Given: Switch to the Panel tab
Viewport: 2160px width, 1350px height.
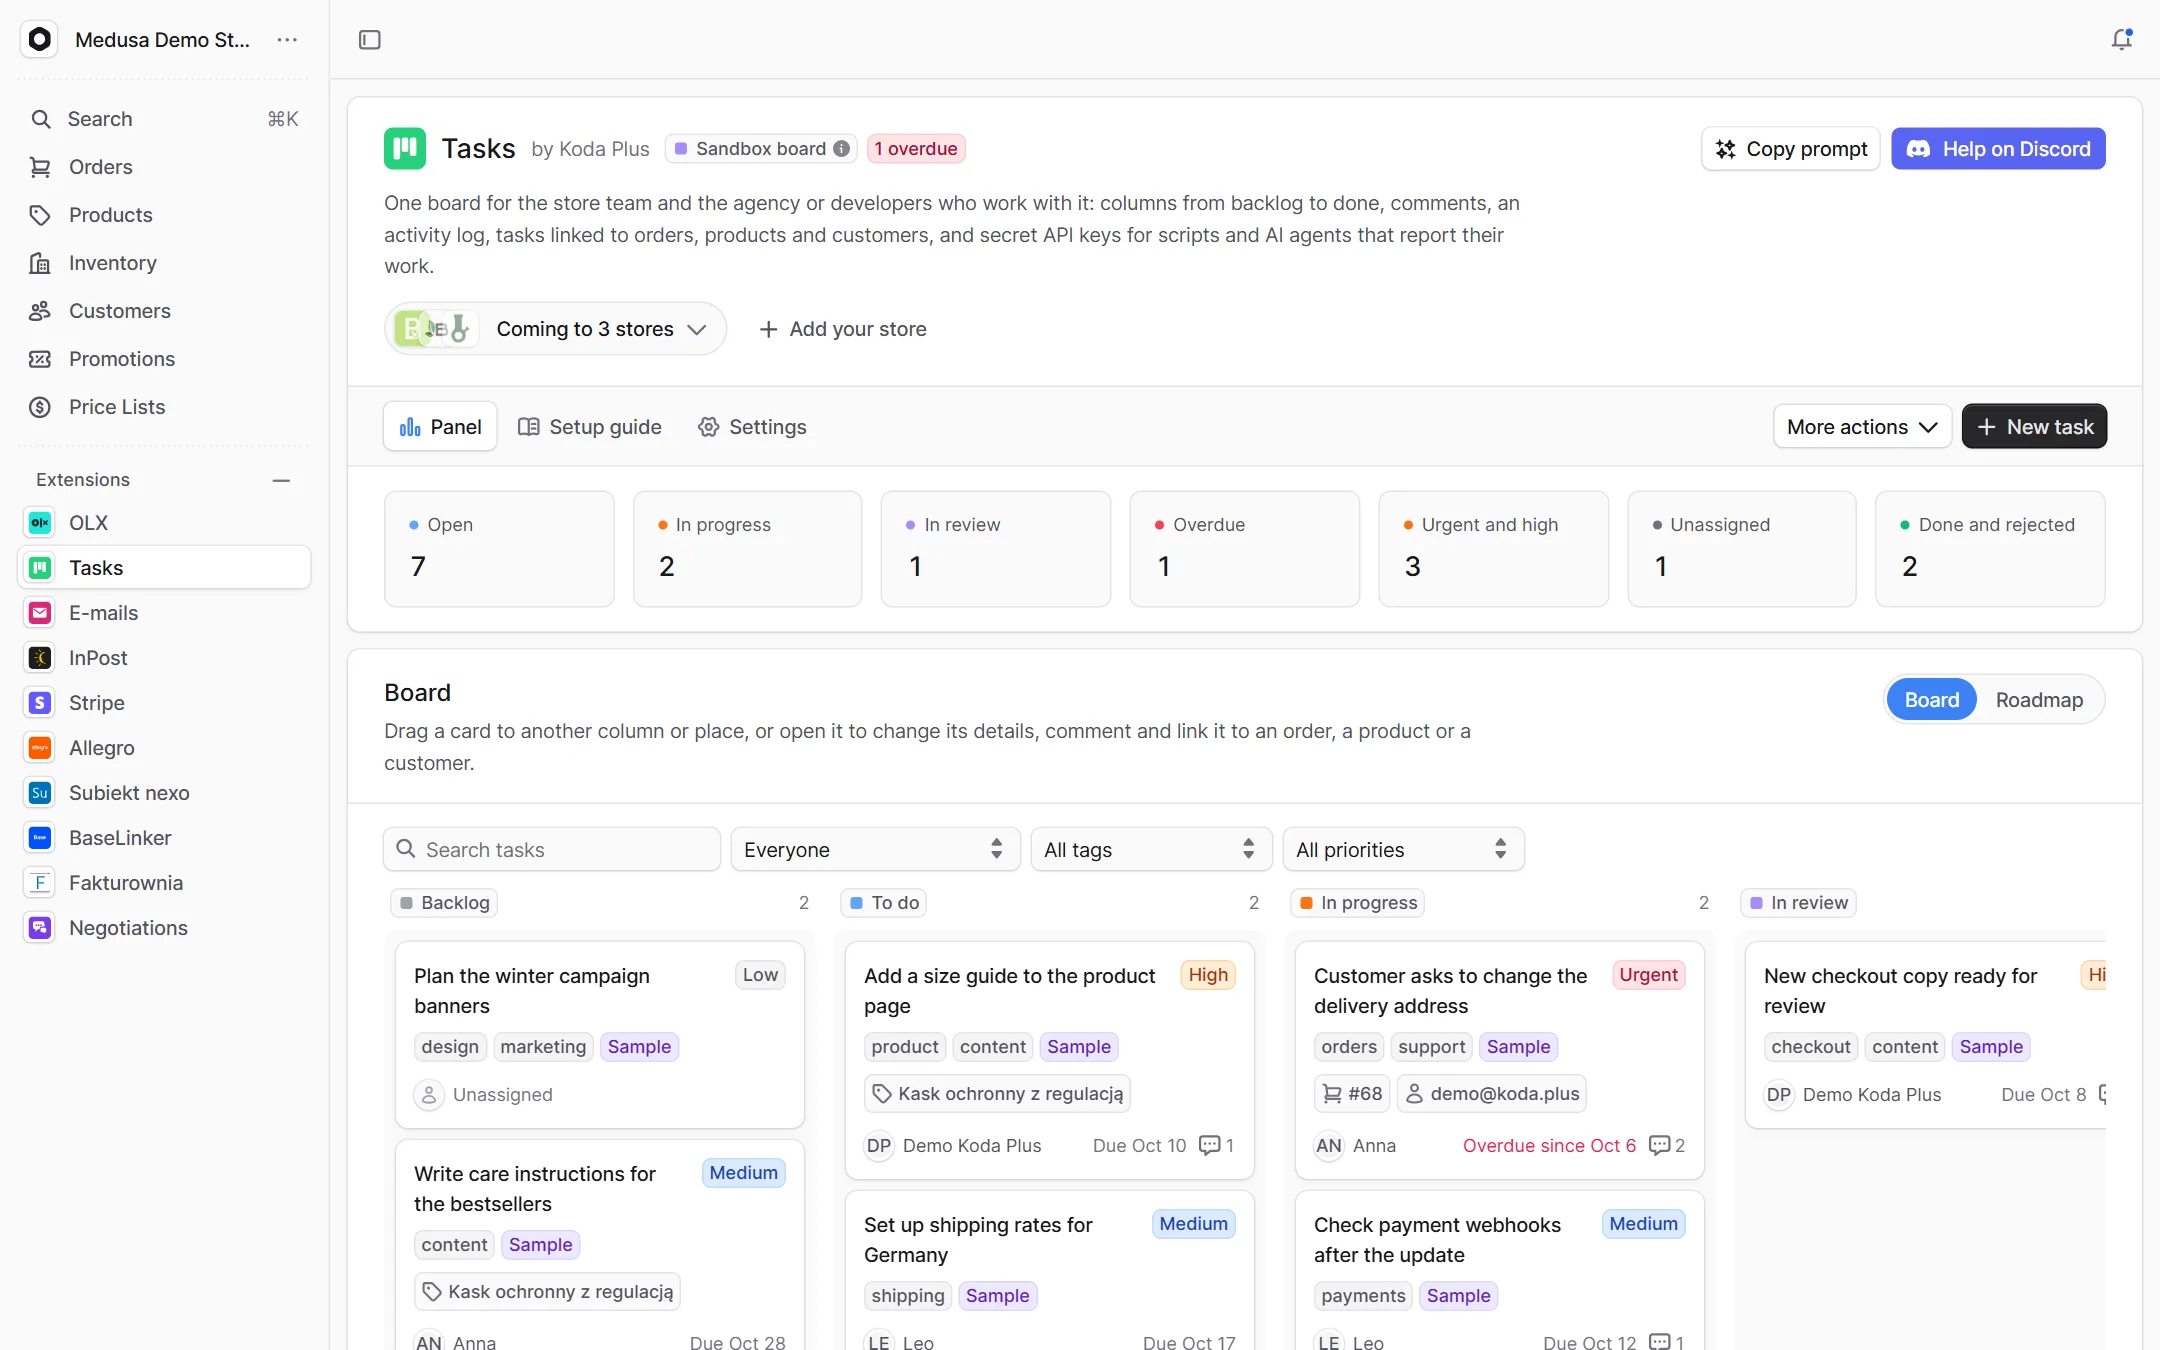Looking at the screenshot, I should coord(440,427).
